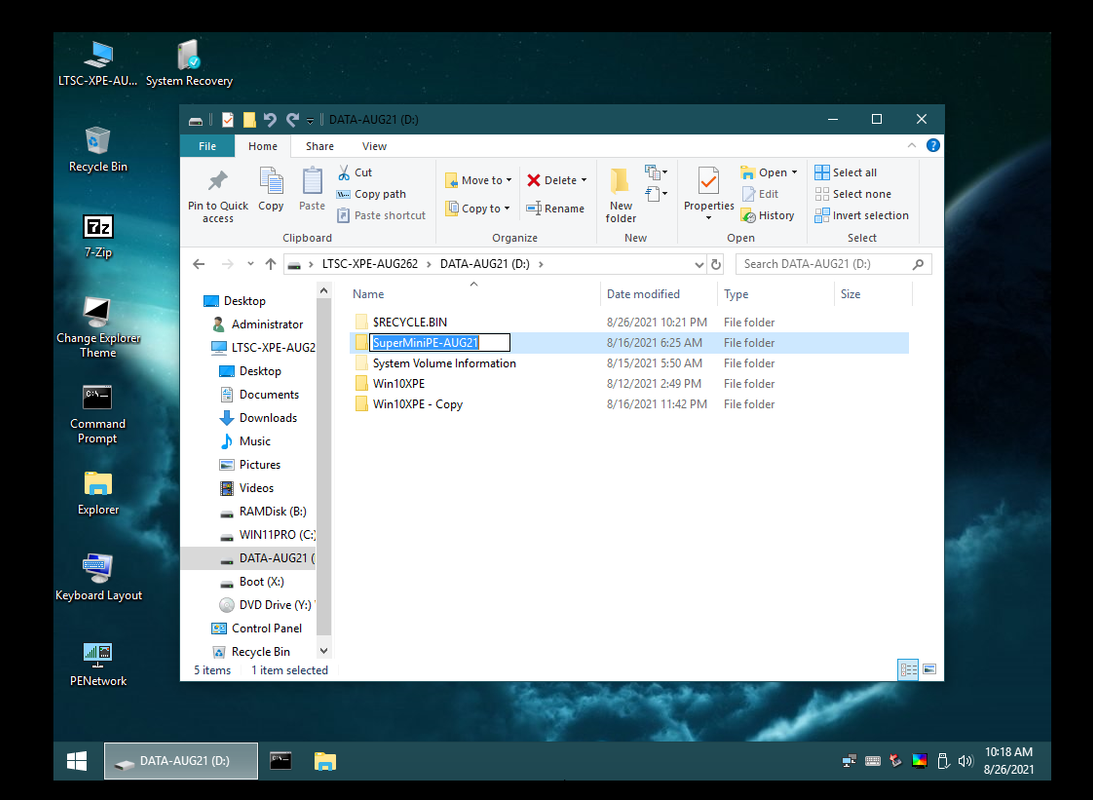The image size is (1093, 800).
Task: Open address bar history dropdown
Action: [699, 264]
